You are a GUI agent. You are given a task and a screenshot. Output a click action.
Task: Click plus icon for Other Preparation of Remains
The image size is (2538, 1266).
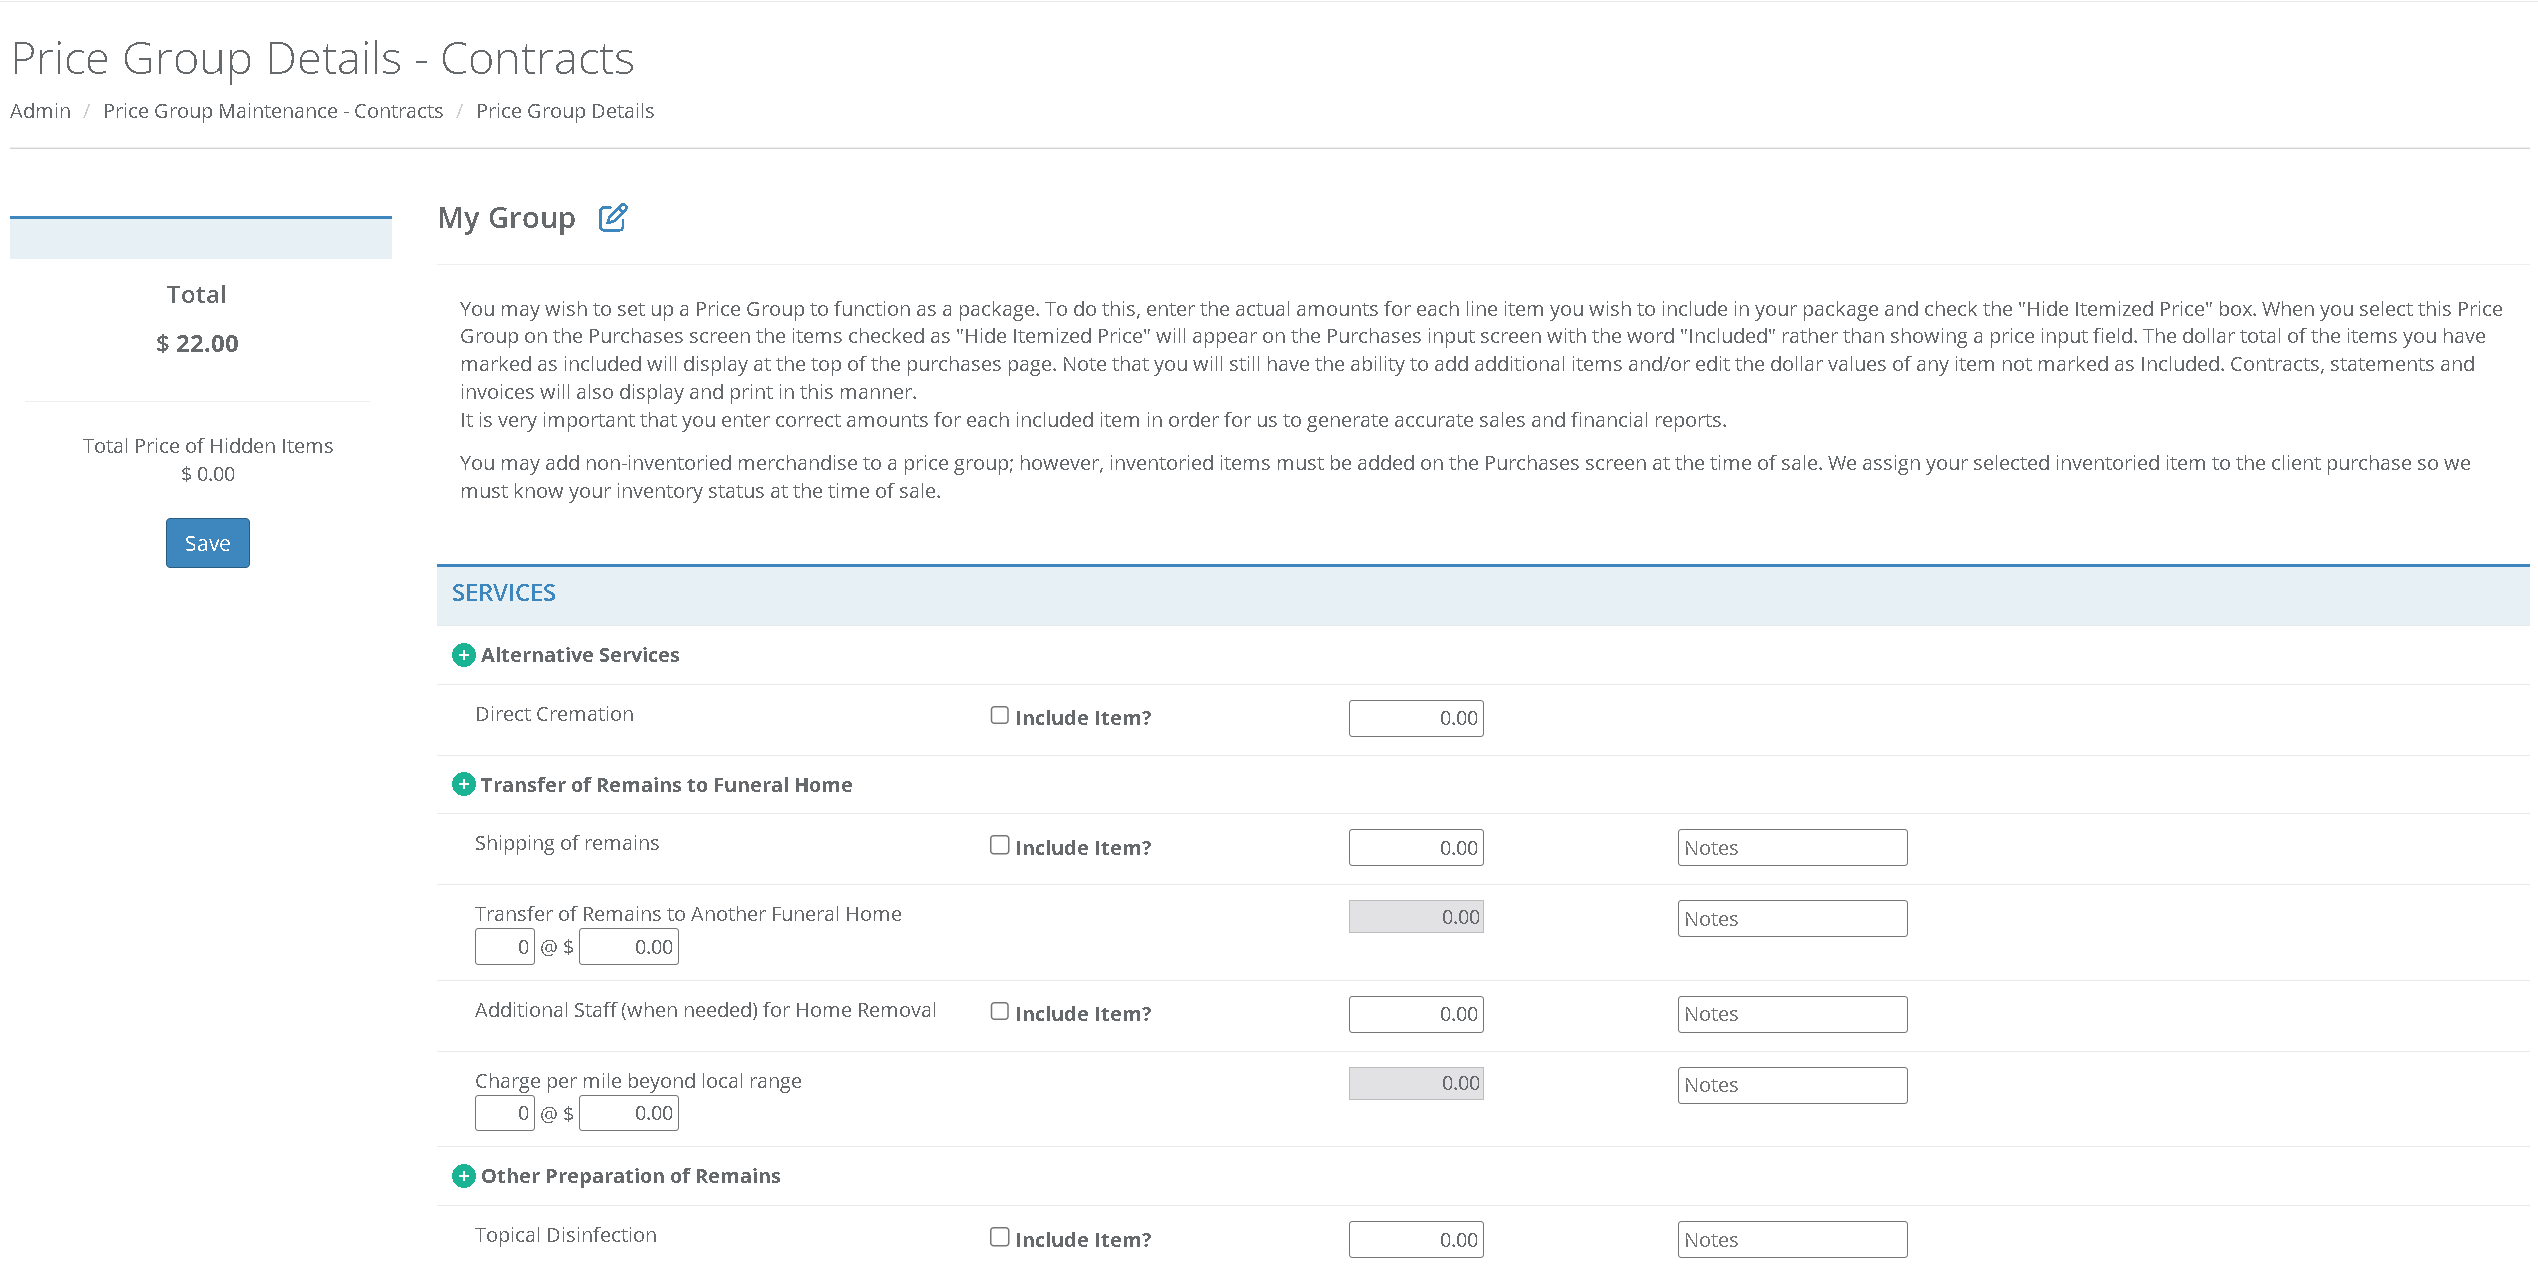(463, 1176)
